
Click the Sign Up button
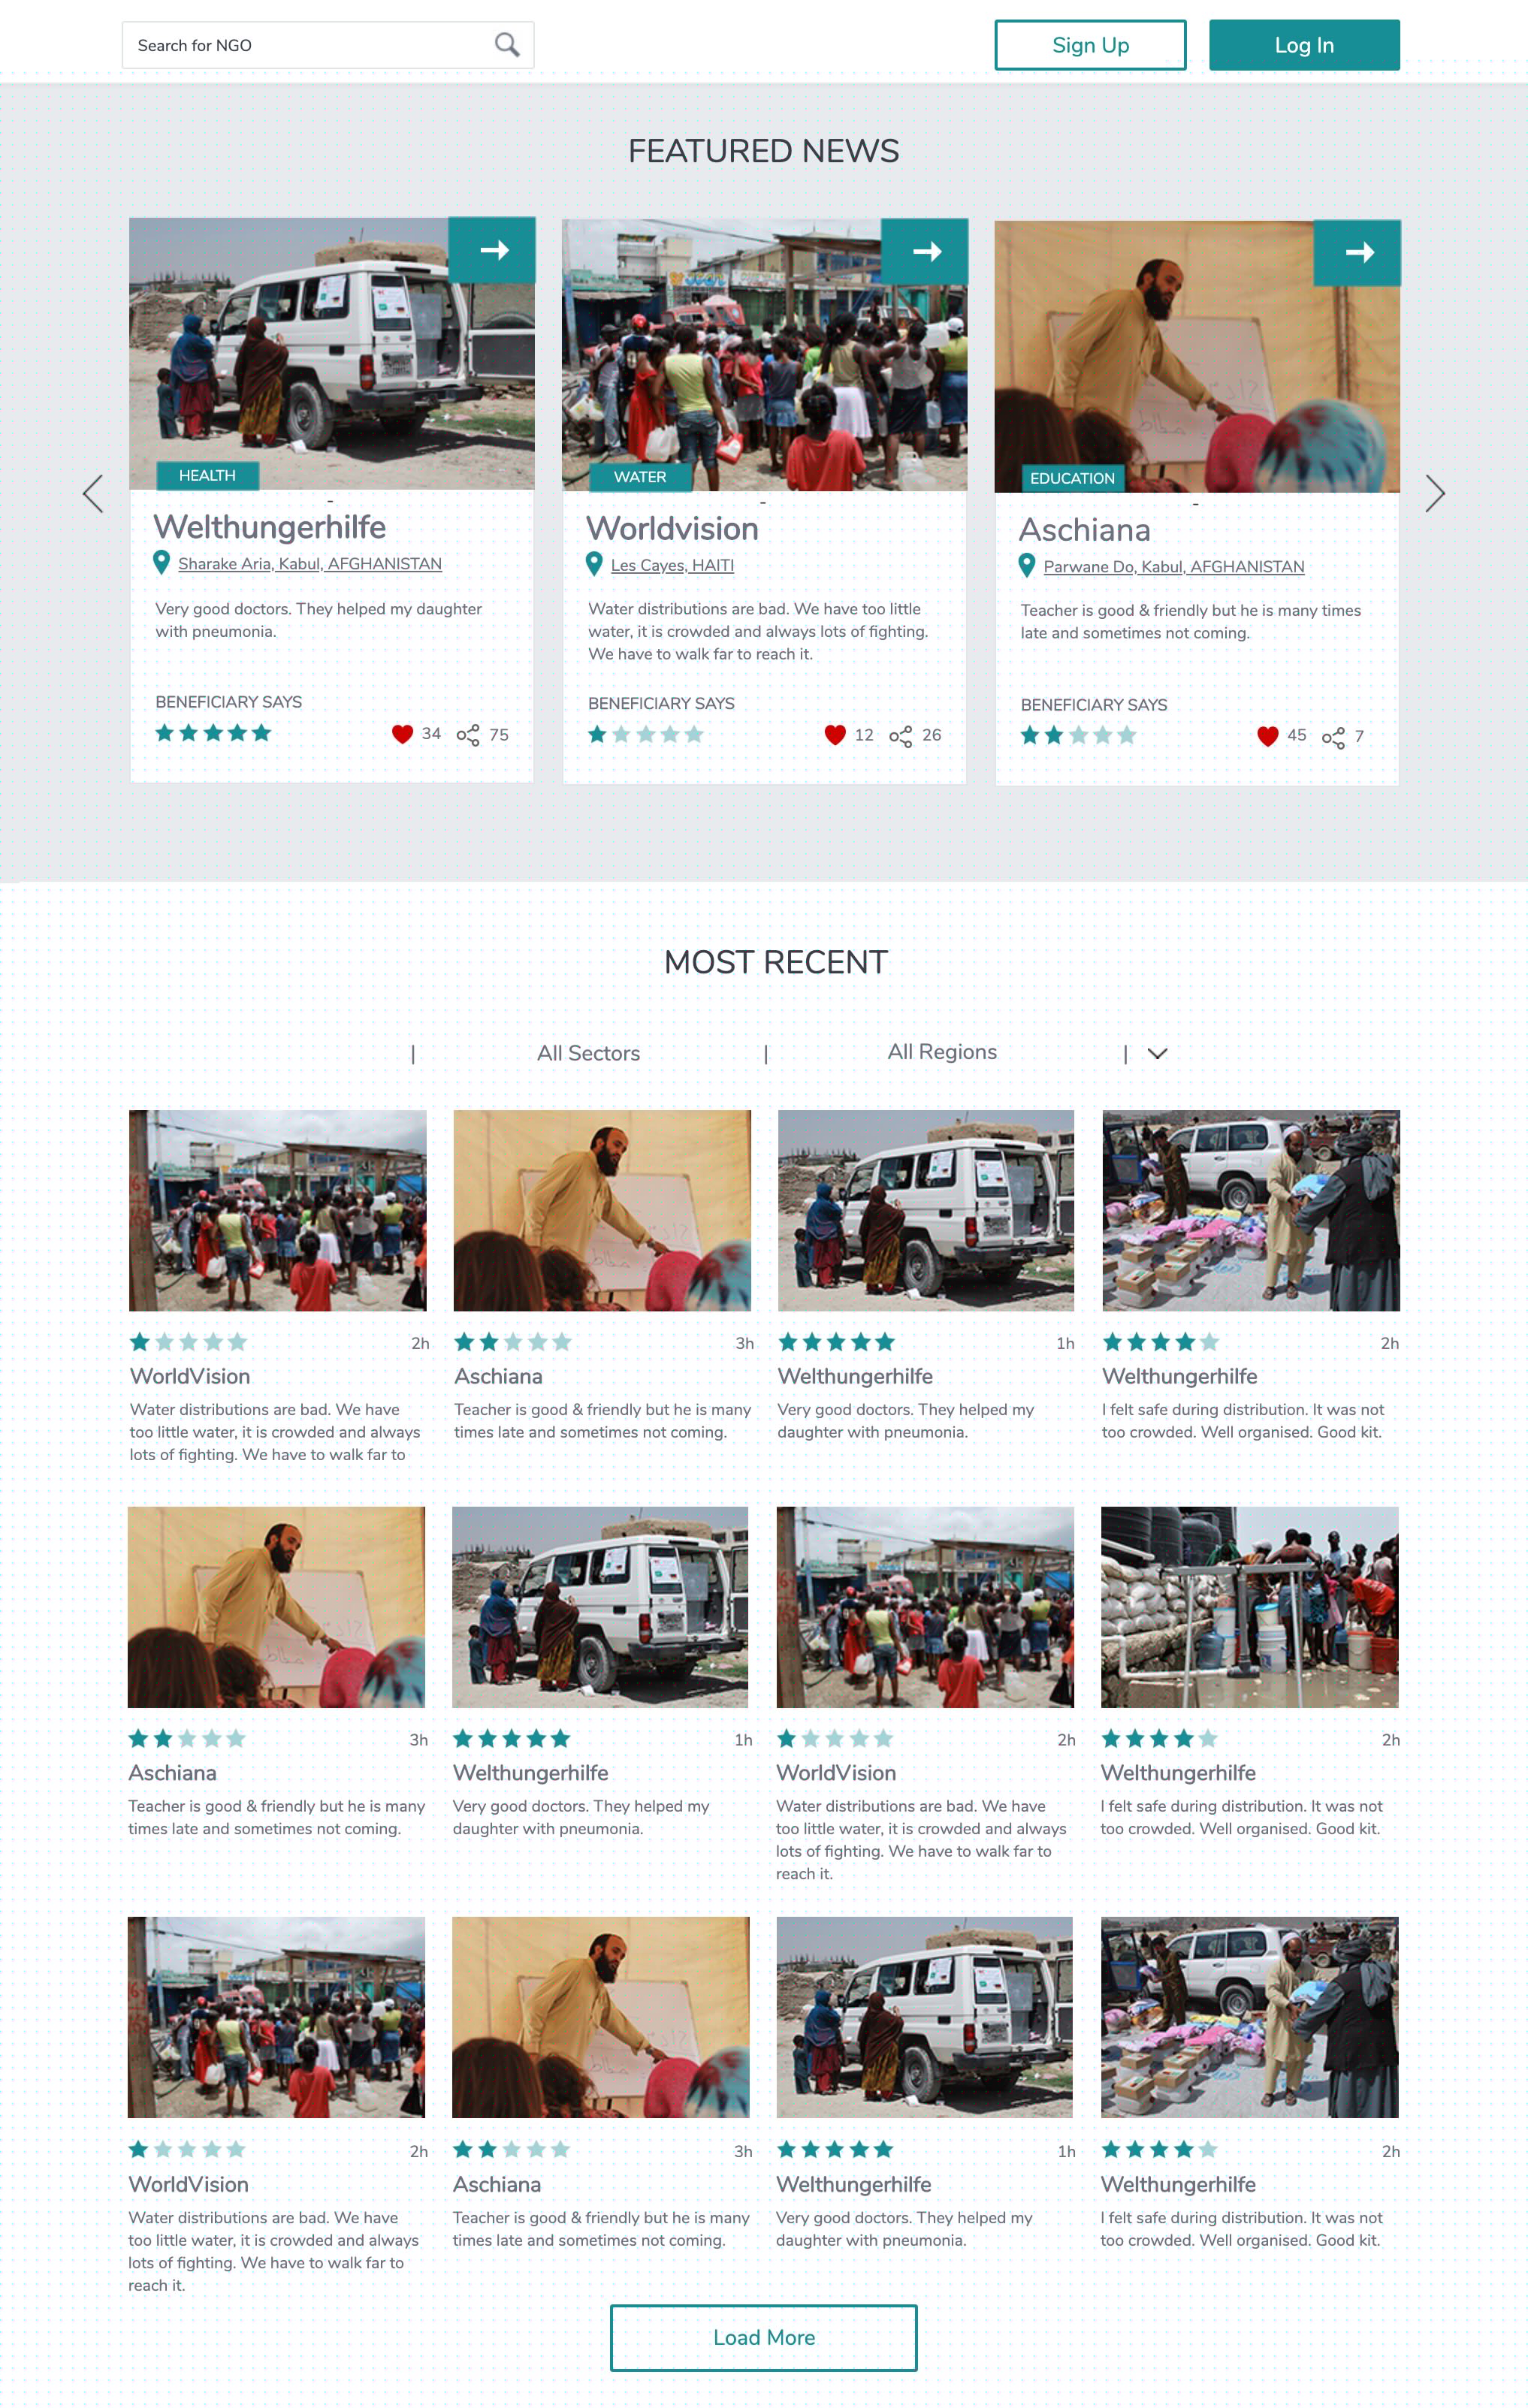point(1090,45)
